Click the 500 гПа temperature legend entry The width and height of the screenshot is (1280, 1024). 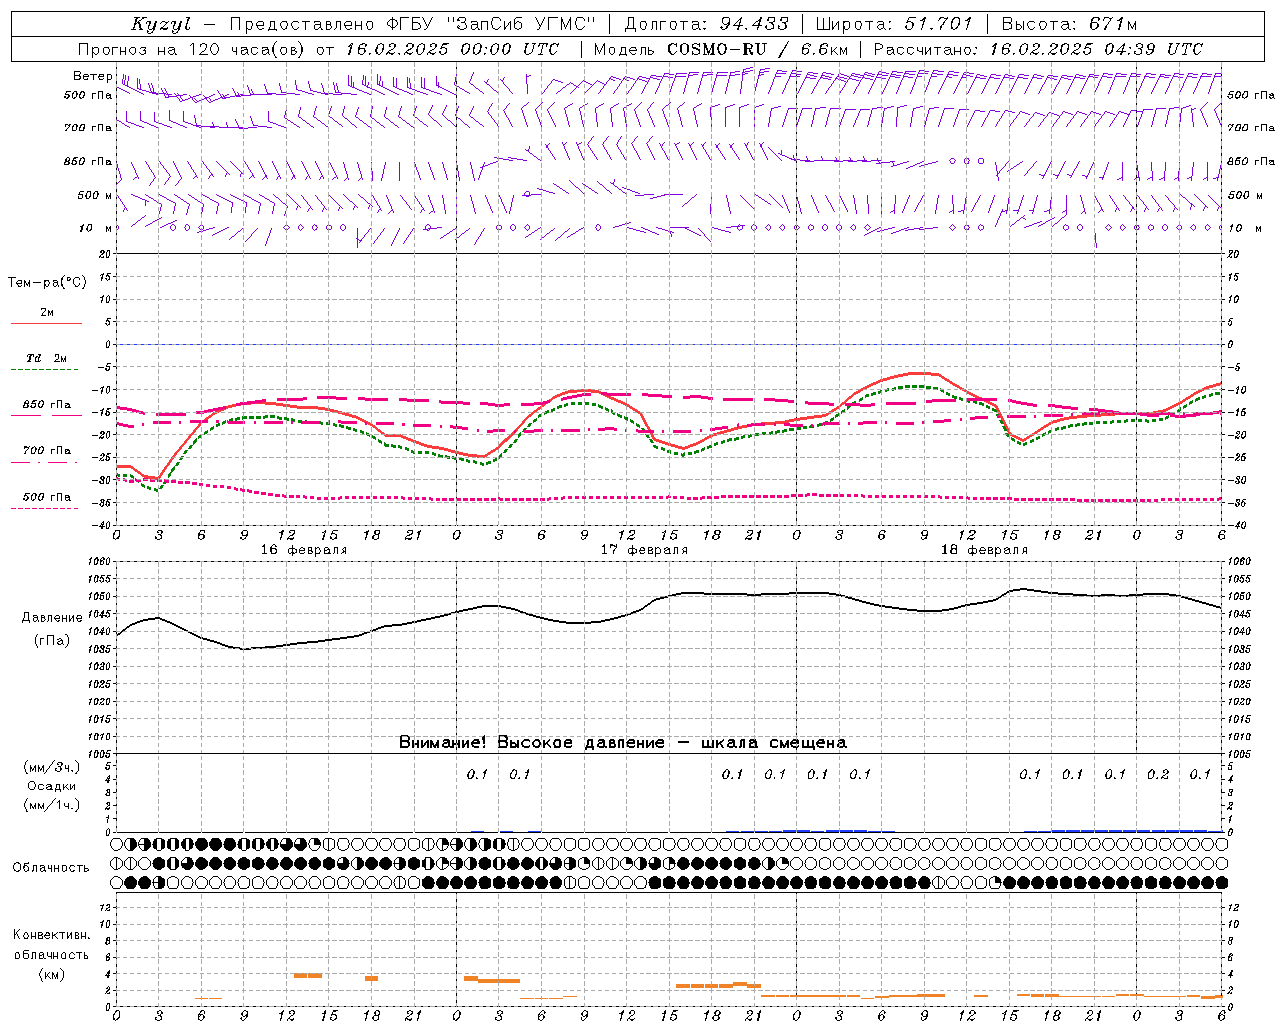coord(47,497)
